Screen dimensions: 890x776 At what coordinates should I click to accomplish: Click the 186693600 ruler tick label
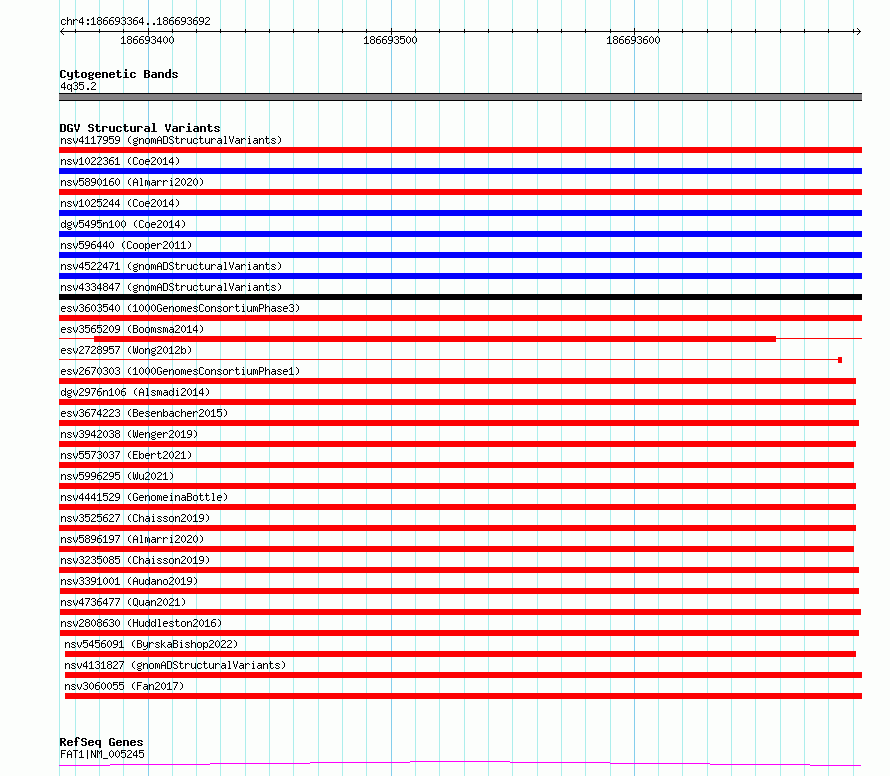(x=633, y=40)
